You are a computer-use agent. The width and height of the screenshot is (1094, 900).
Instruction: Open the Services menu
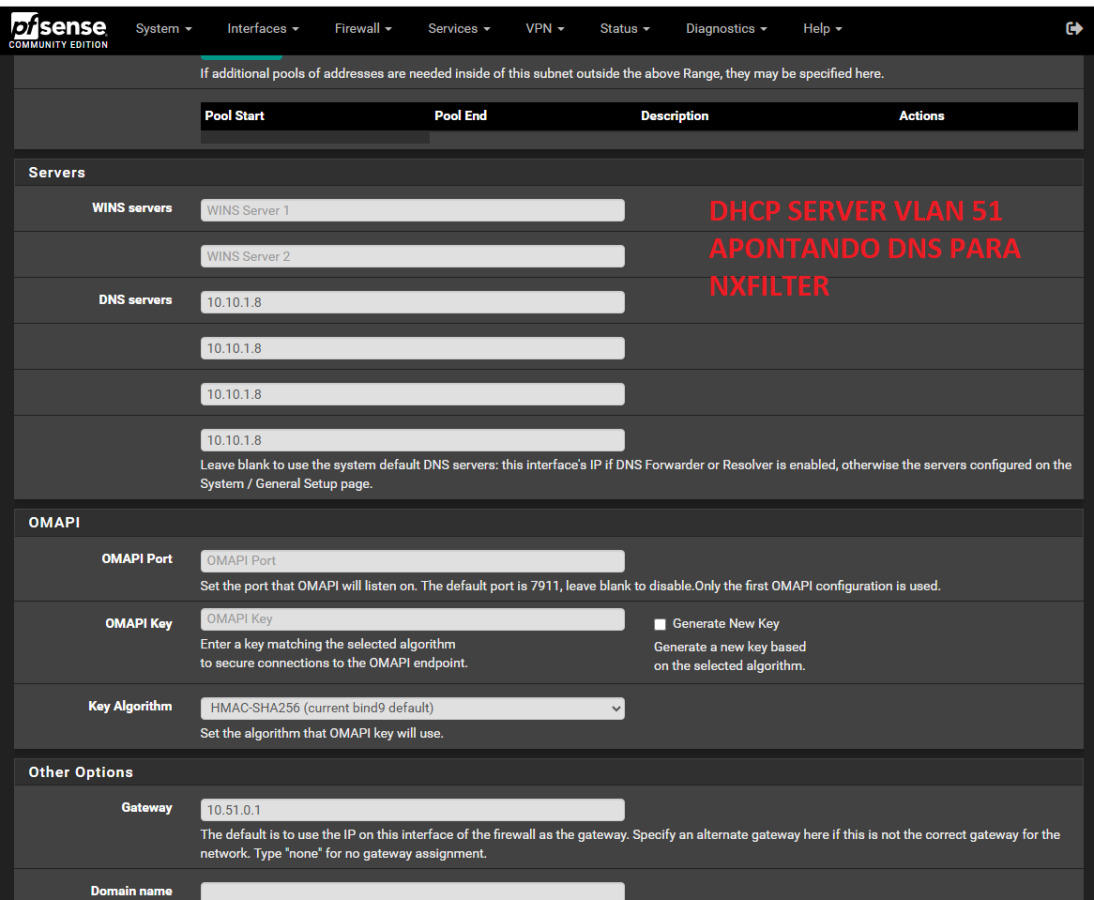[459, 29]
